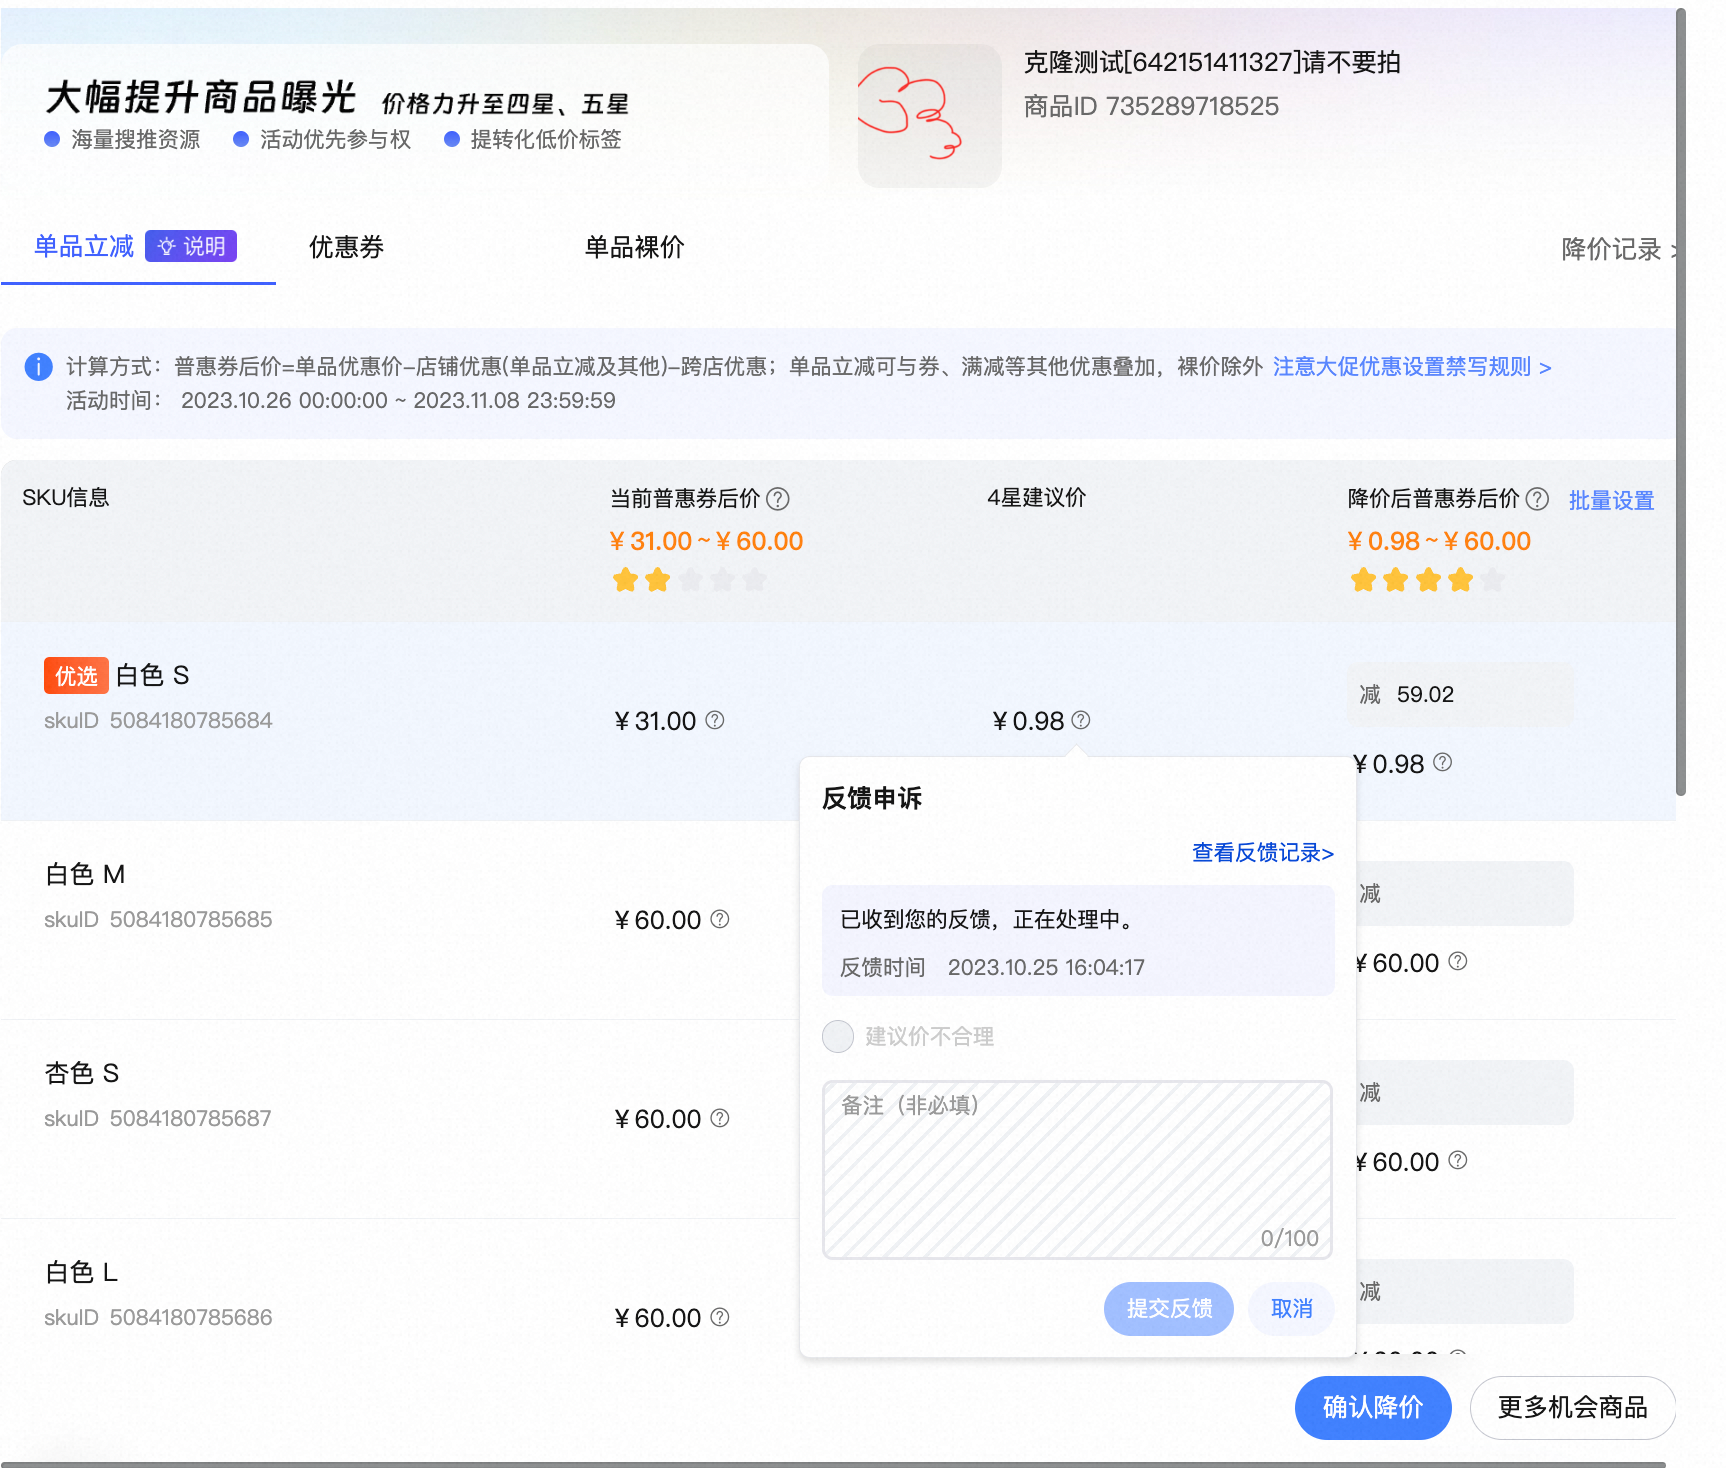Click the 备注 (非必填) textarea
1726x1468 pixels.
point(1077,1169)
